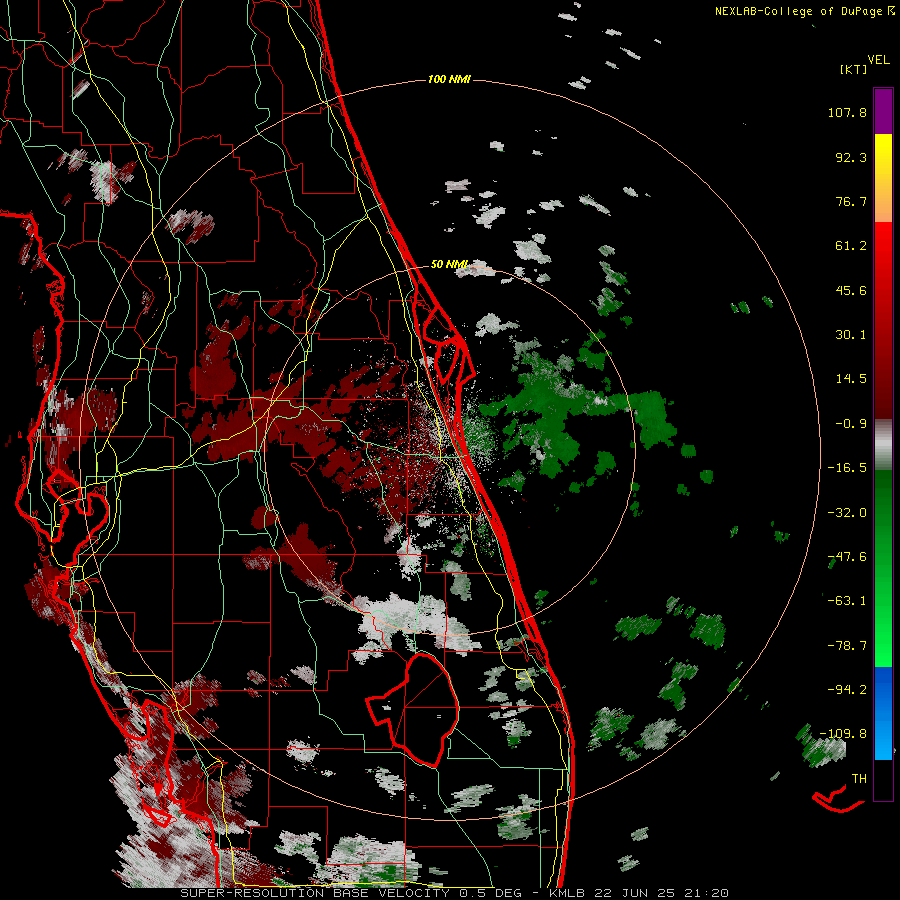Click the -47.6 legend value

coord(847,557)
